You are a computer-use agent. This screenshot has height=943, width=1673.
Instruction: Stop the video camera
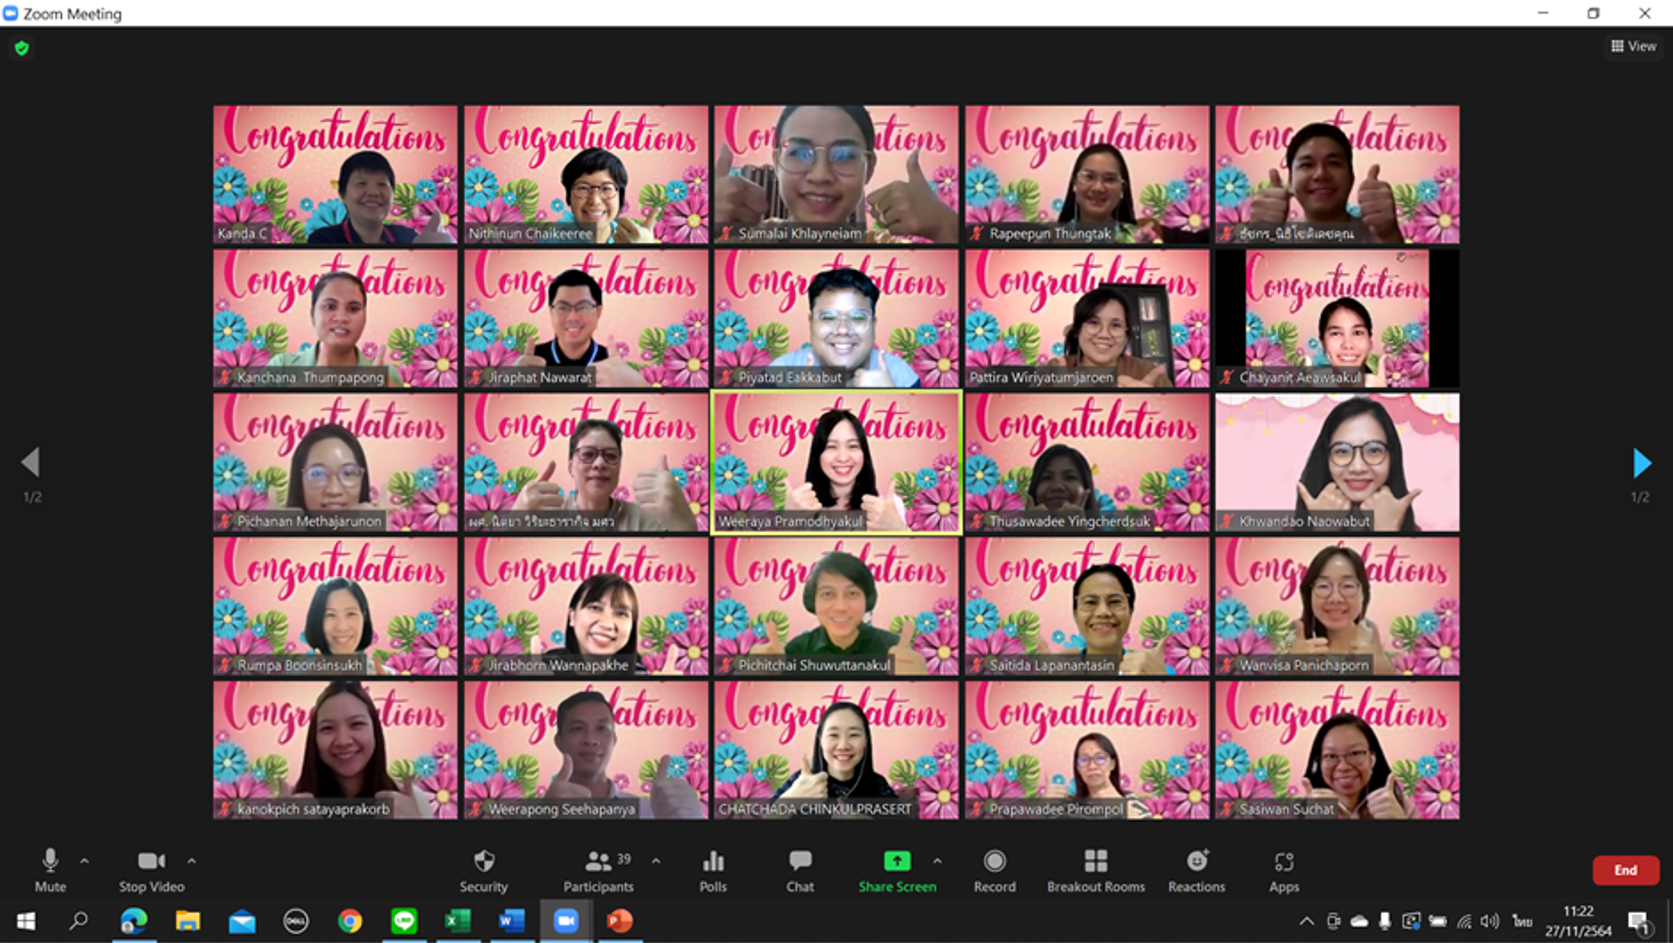coord(151,869)
